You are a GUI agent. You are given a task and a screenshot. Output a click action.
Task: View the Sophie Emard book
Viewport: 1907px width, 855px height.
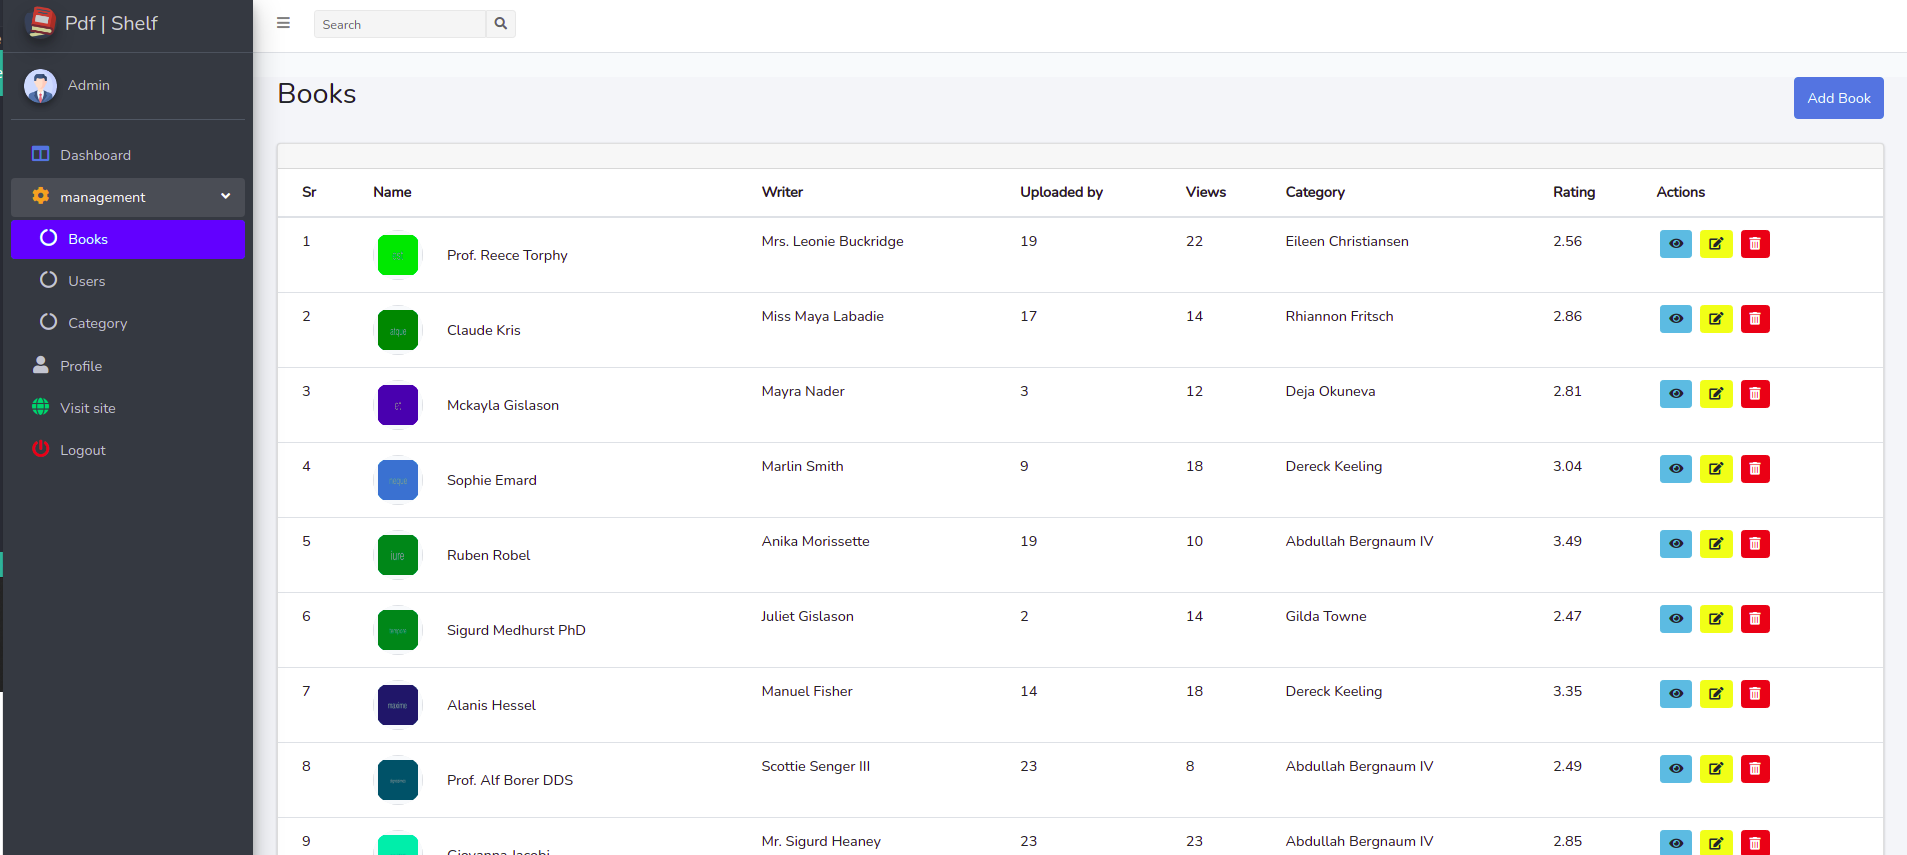click(x=1676, y=469)
